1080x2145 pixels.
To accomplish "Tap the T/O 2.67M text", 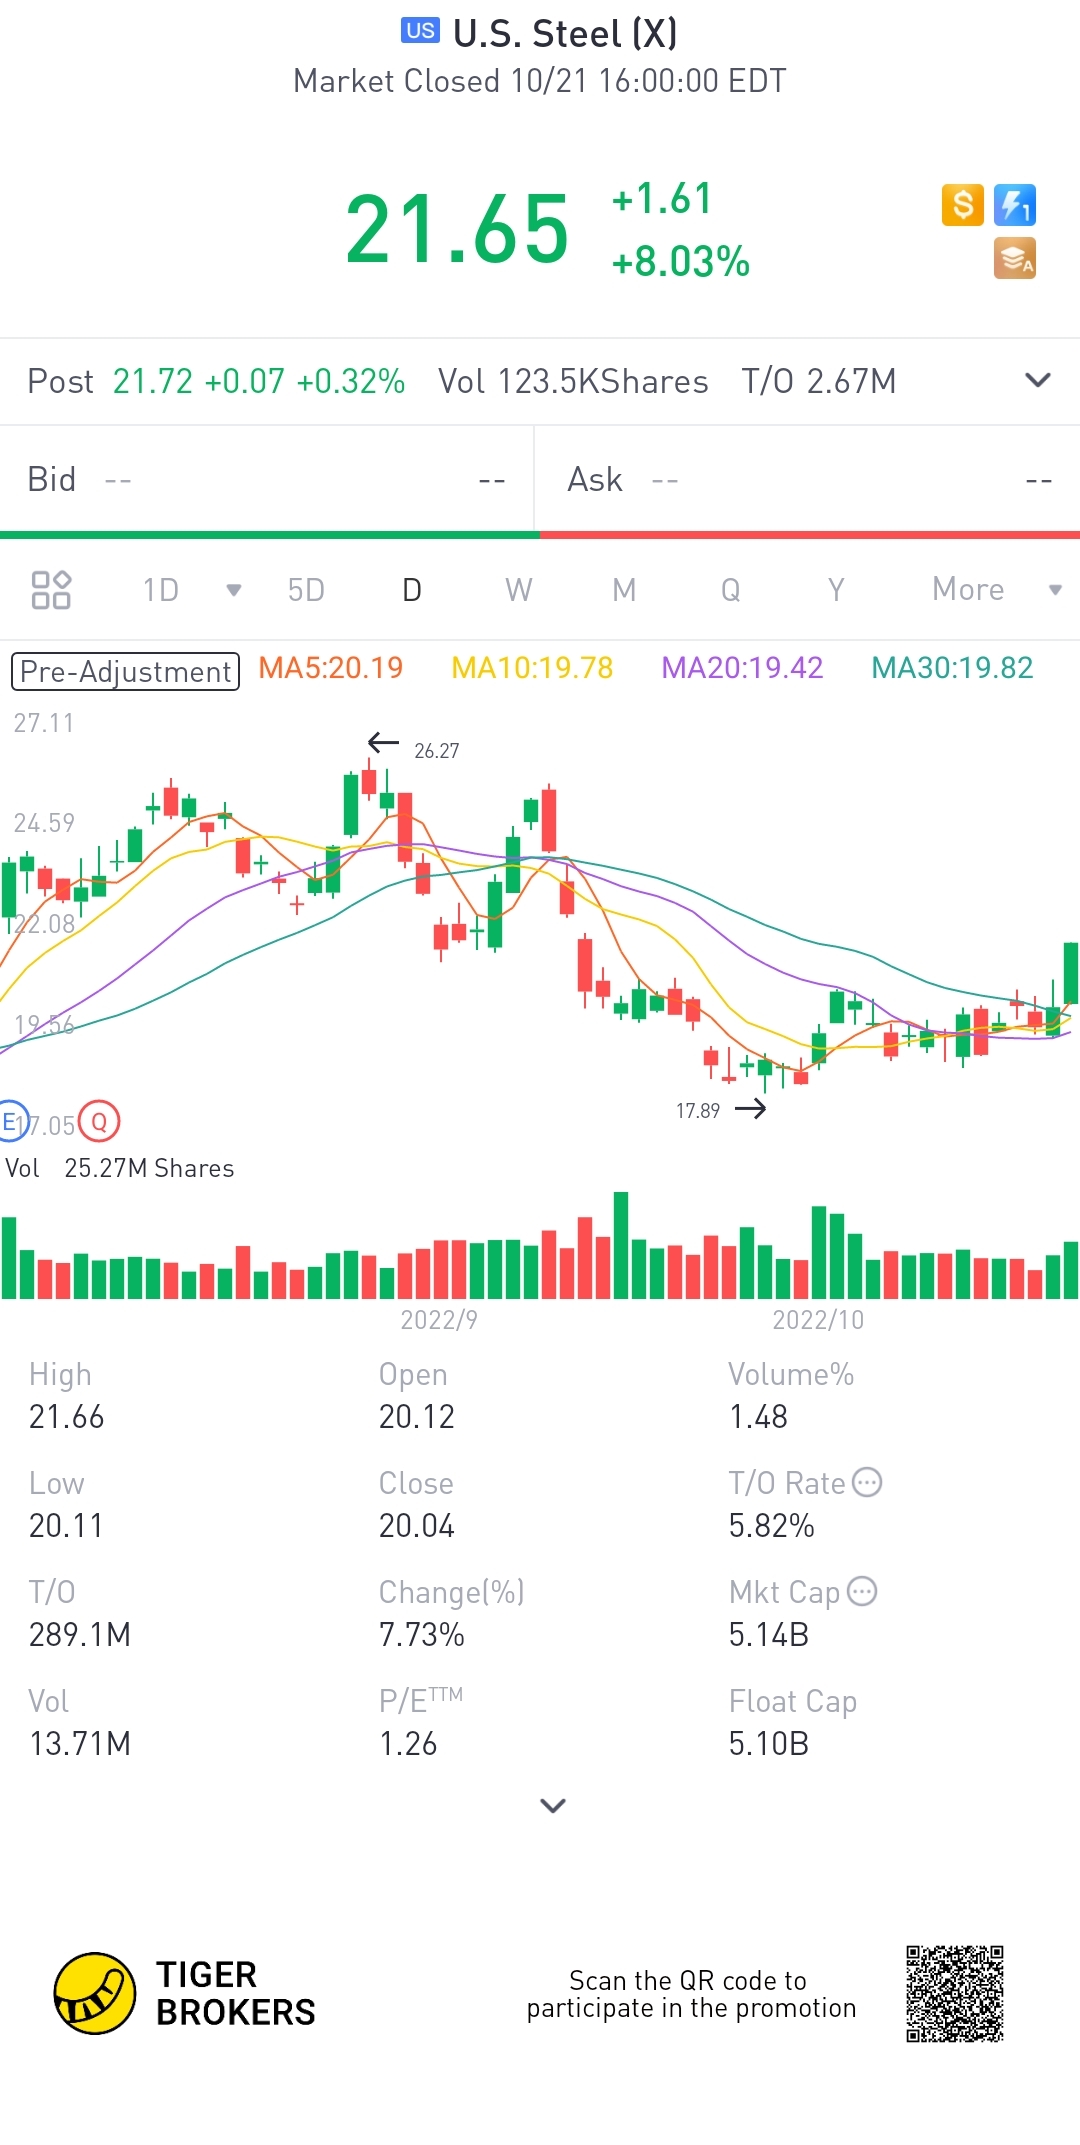I will point(819,381).
